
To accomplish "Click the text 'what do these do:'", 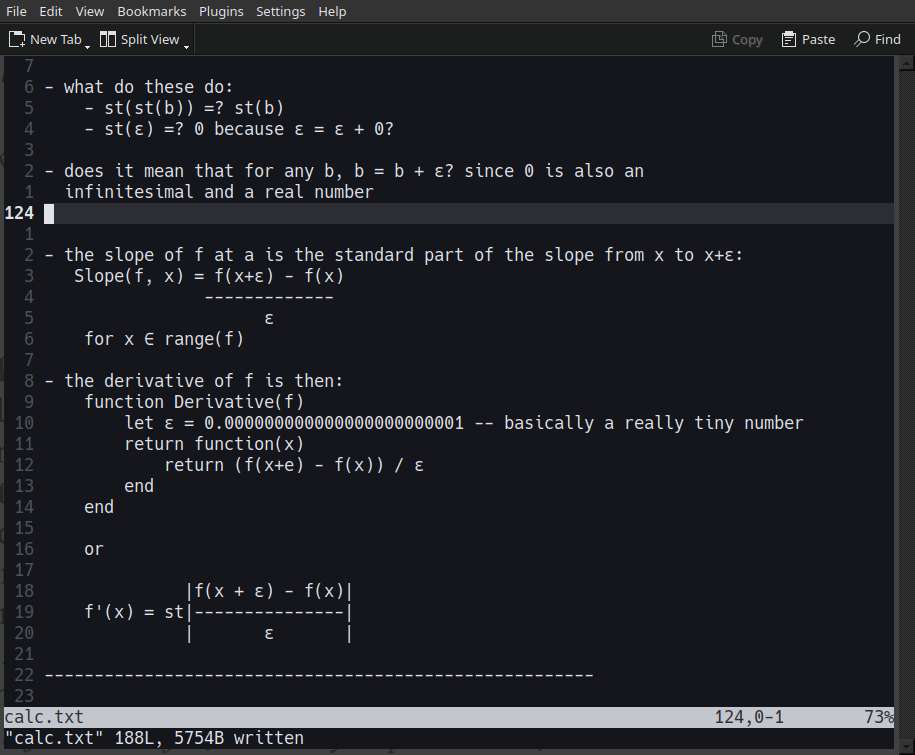I will (x=148, y=87).
